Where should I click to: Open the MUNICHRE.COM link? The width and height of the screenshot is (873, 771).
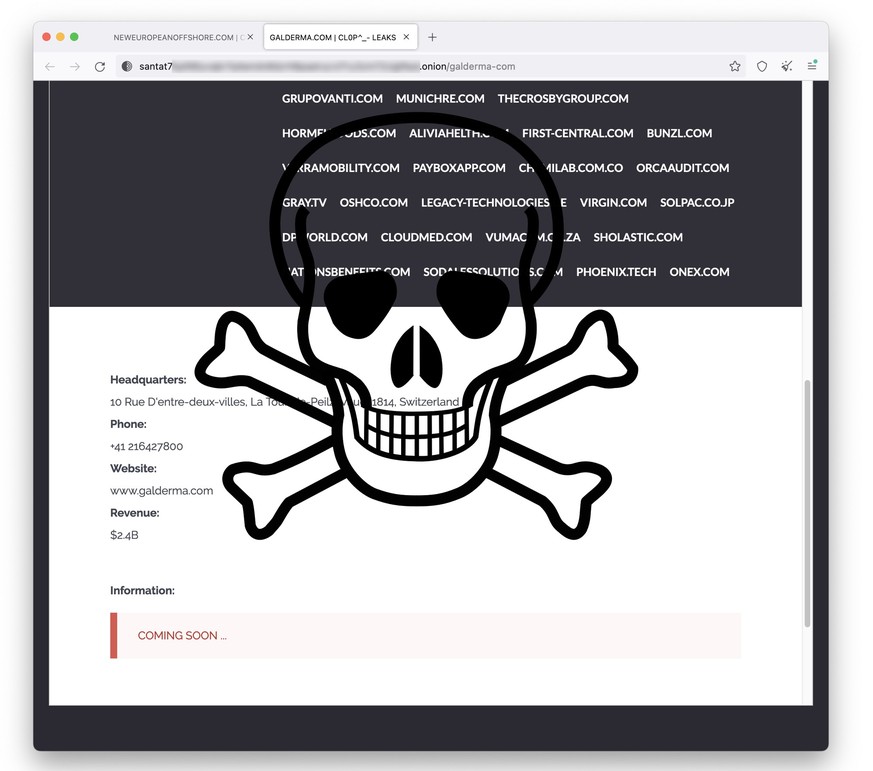[x=440, y=99]
